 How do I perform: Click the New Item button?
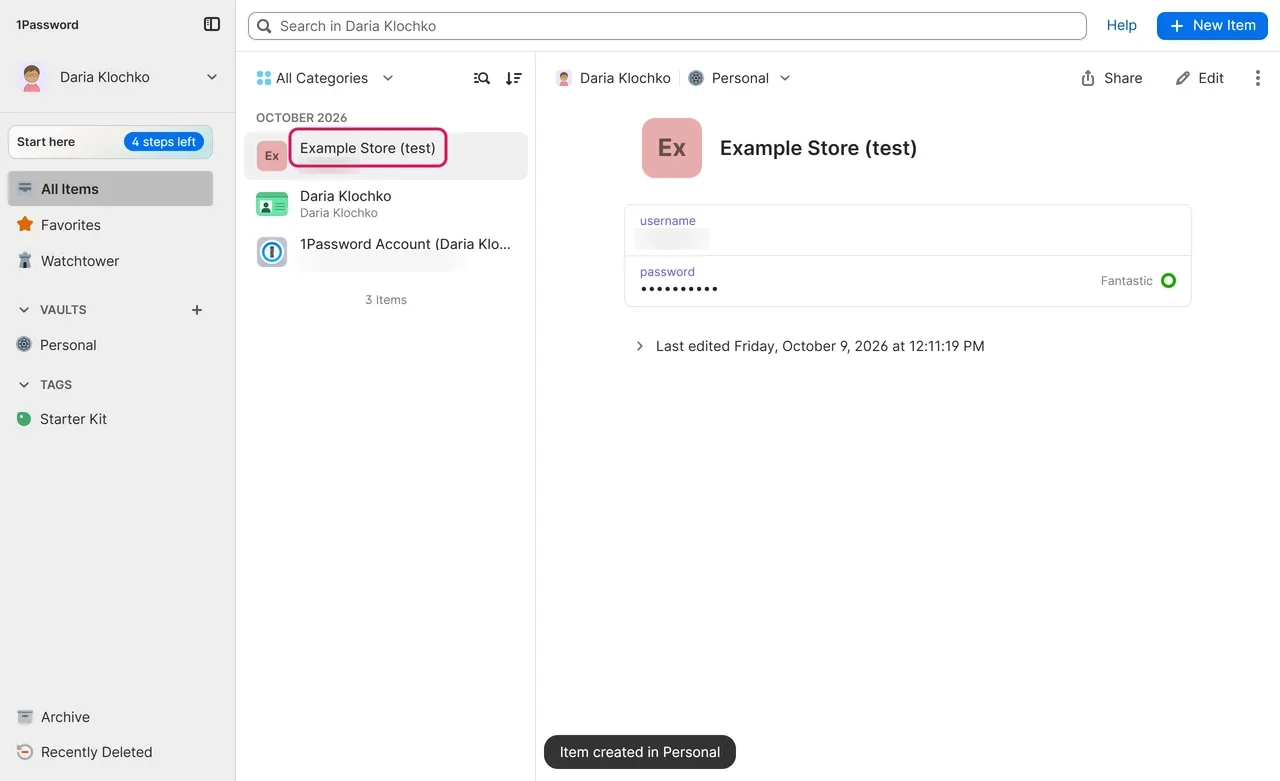[1212, 26]
